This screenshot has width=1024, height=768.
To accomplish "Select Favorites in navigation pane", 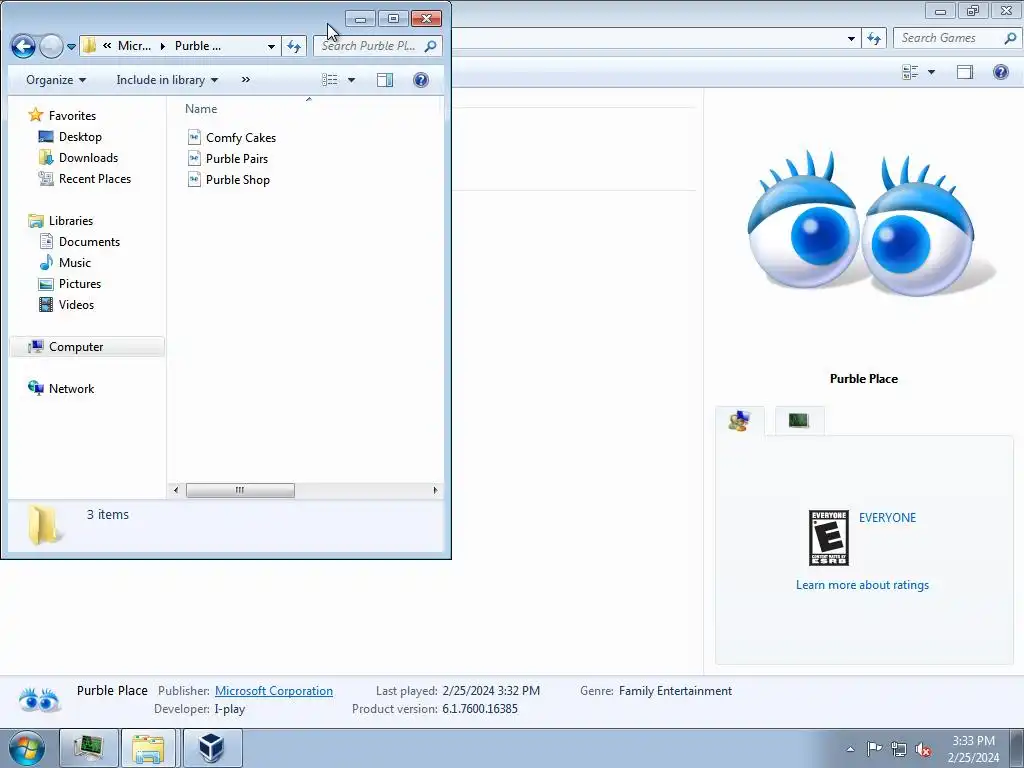I will [x=72, y=116].
